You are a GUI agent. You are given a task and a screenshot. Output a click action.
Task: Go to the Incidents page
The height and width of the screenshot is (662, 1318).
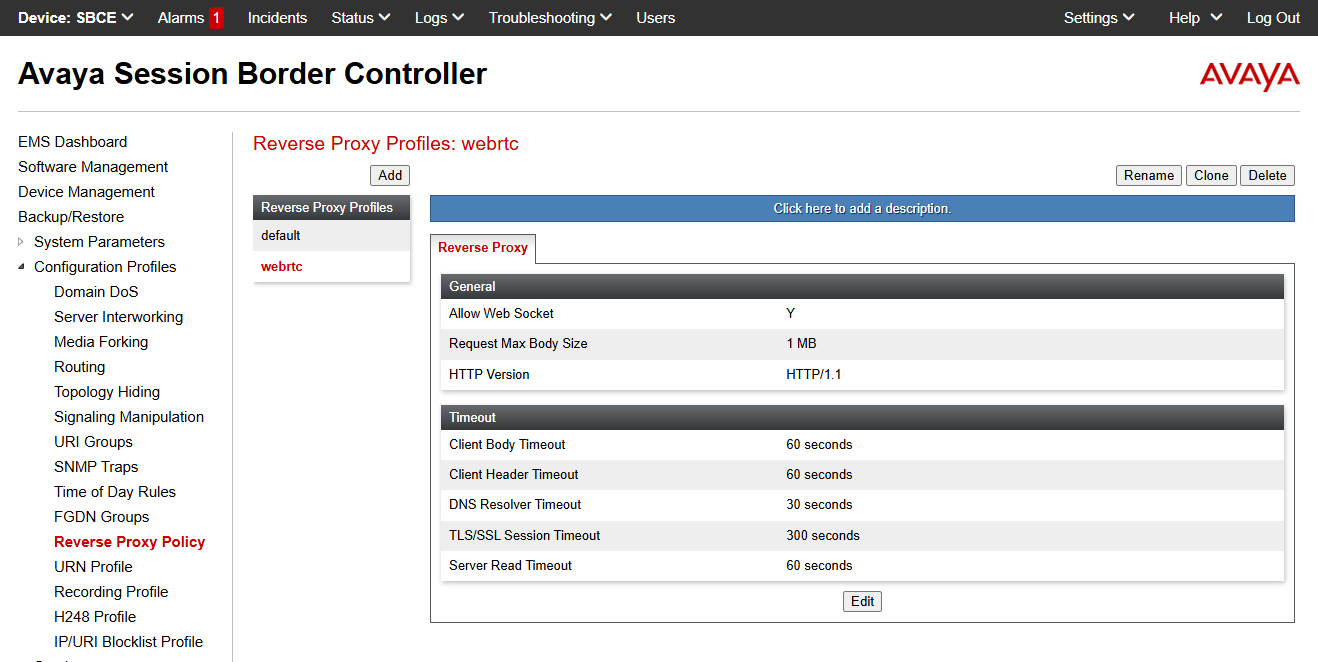277,18
